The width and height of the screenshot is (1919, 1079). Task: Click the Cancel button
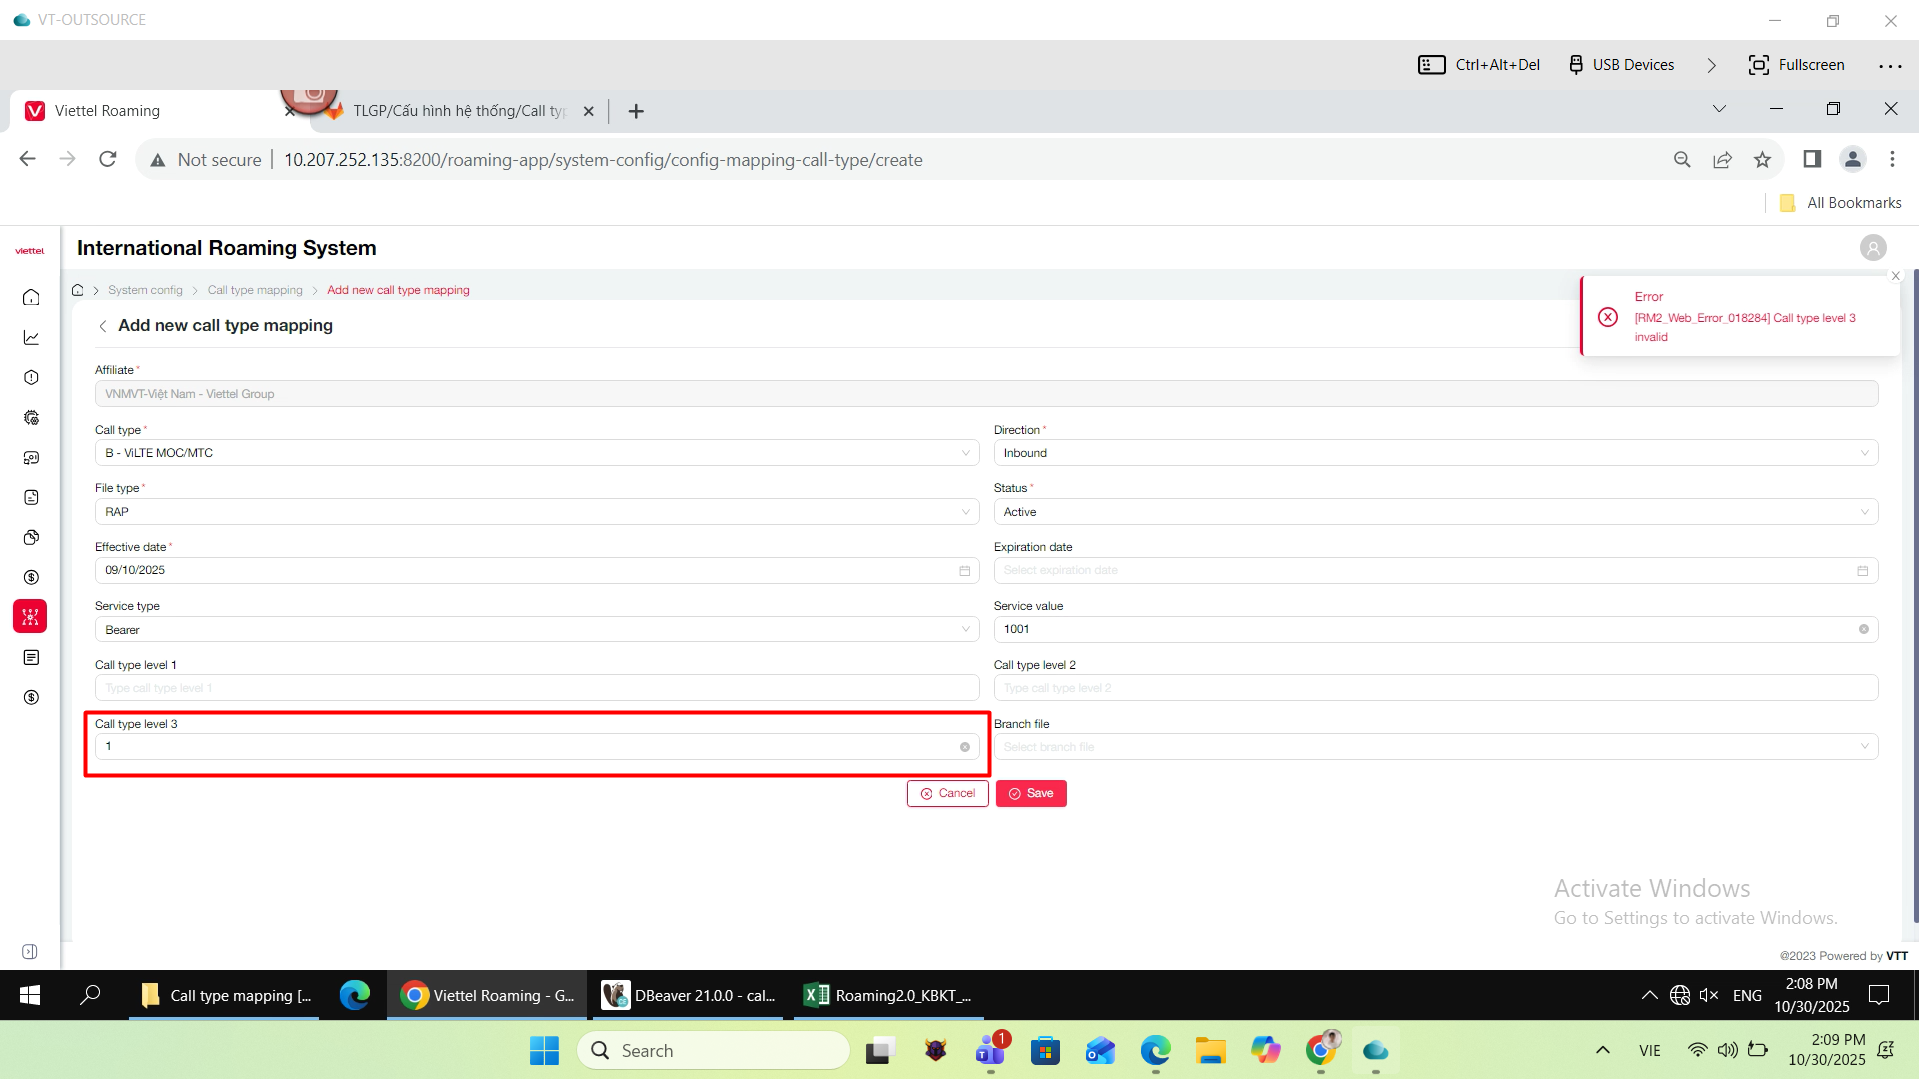pyautogui.click(x=947, y=793)
